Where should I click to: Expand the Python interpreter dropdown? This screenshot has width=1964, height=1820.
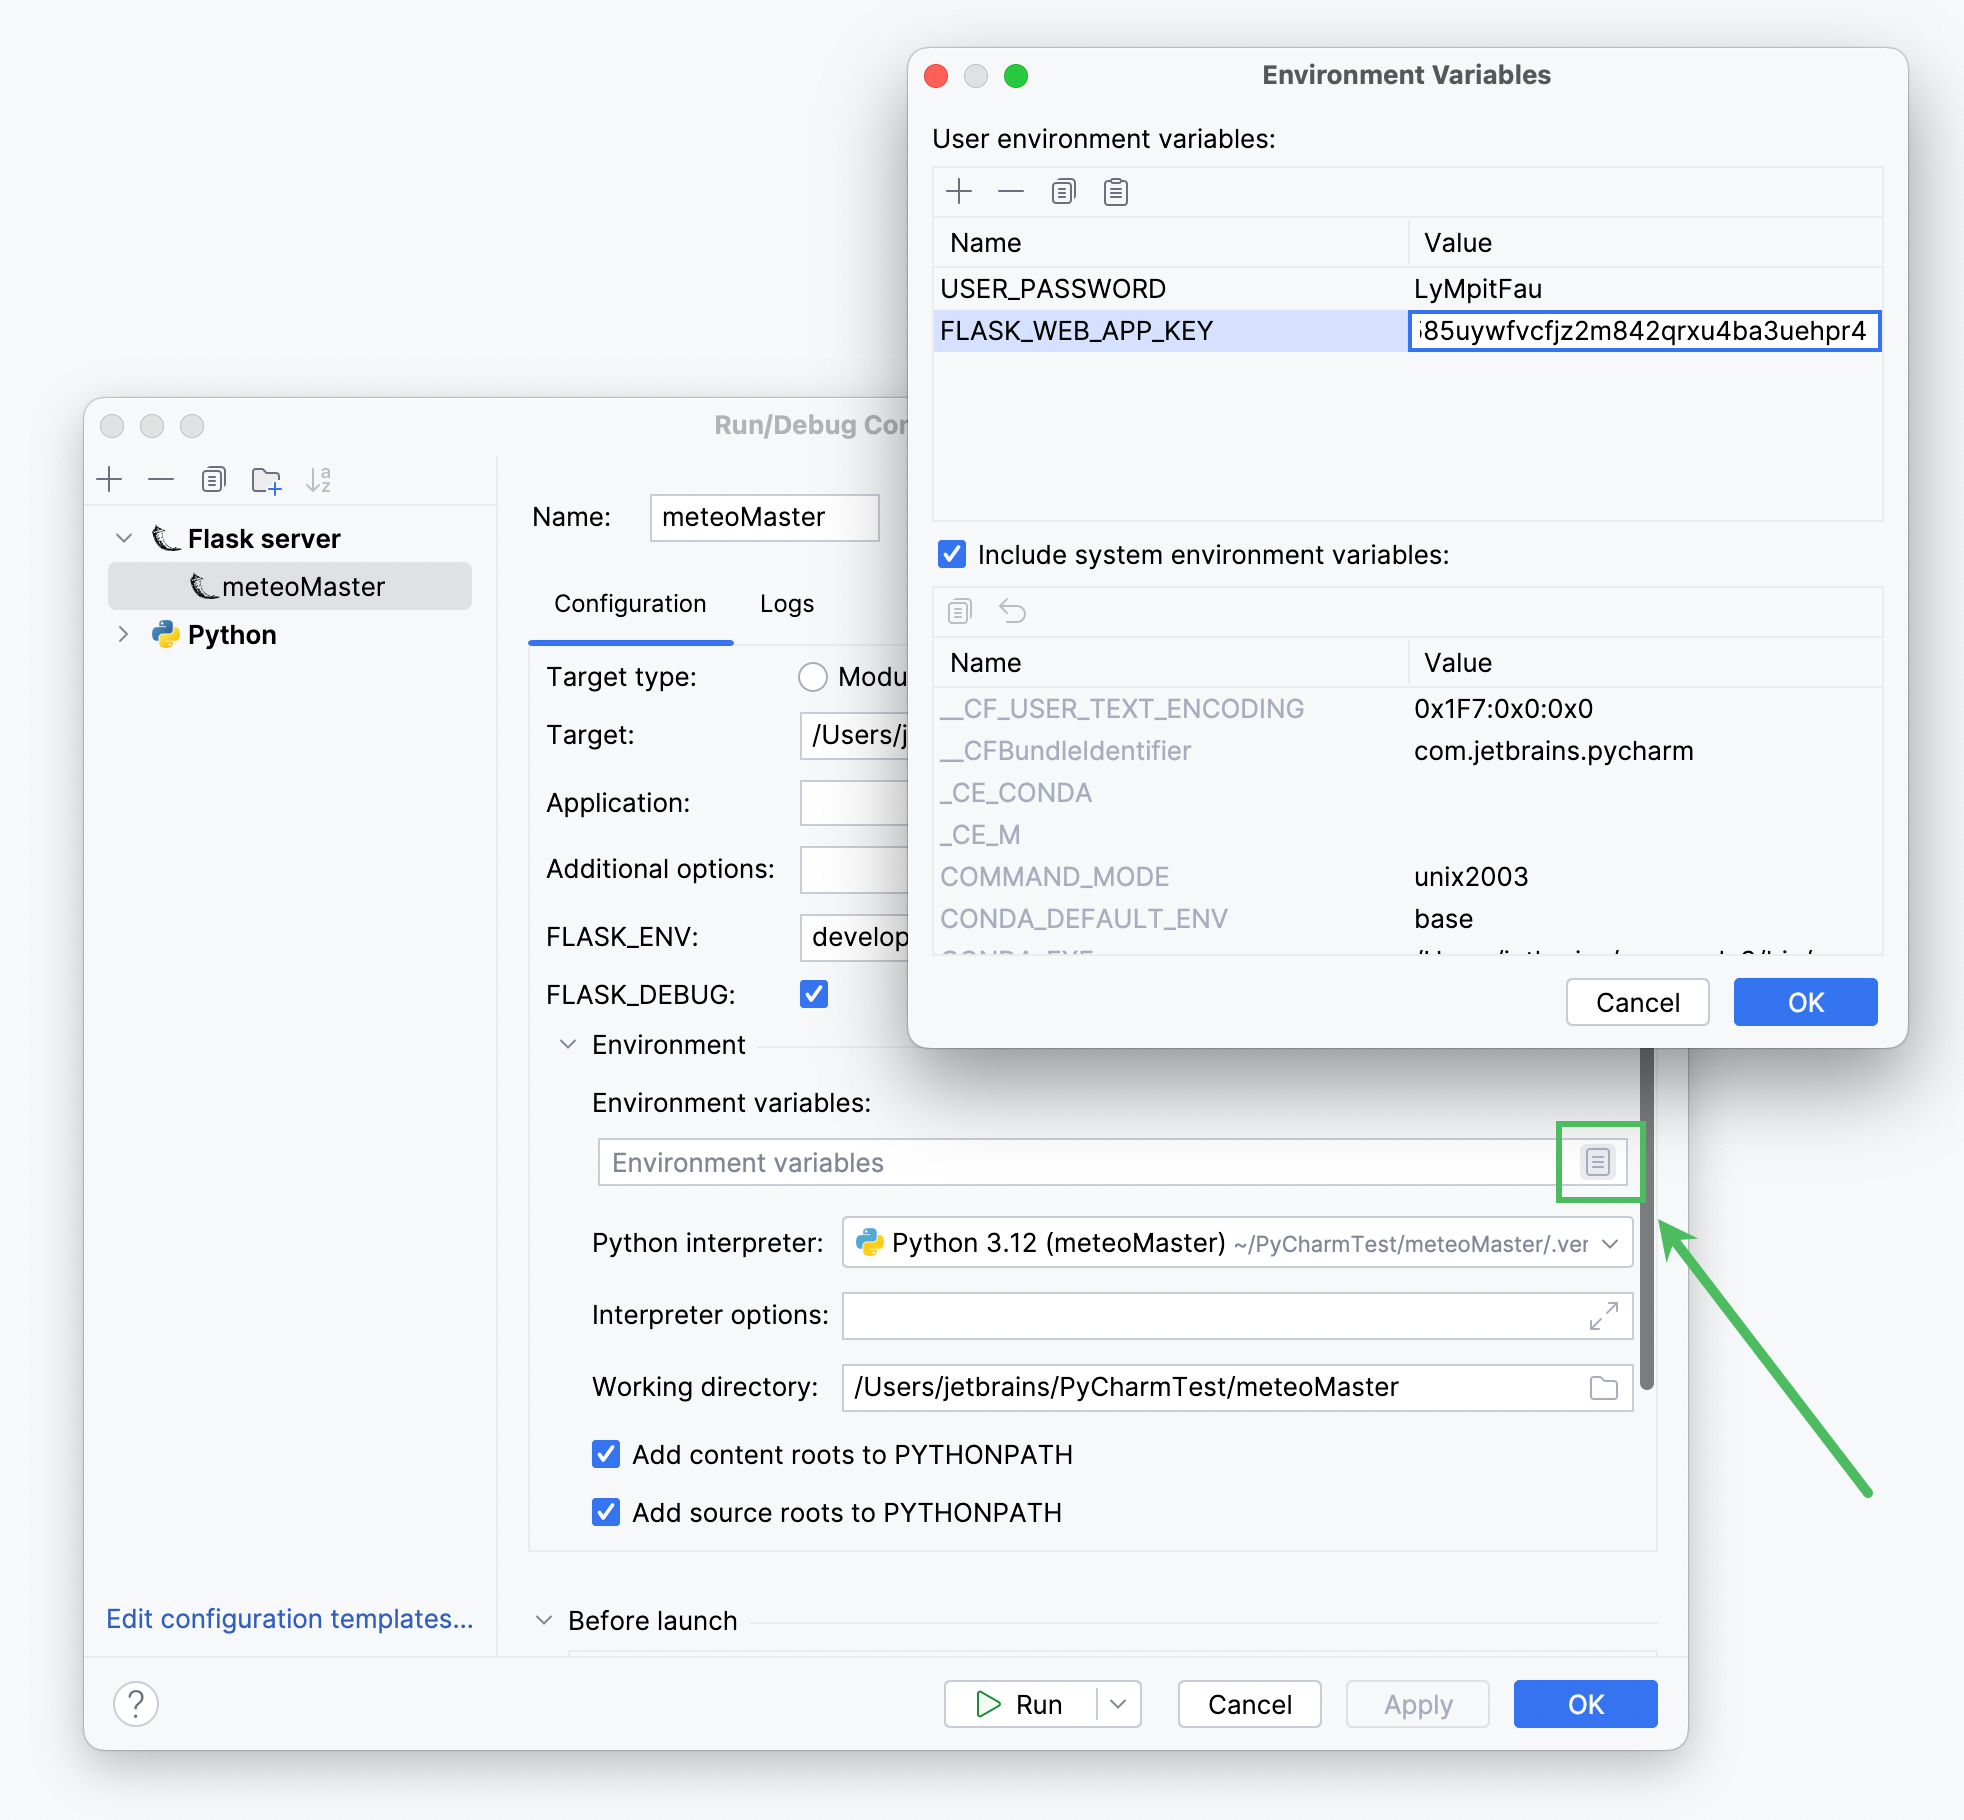point(1610,1244)
